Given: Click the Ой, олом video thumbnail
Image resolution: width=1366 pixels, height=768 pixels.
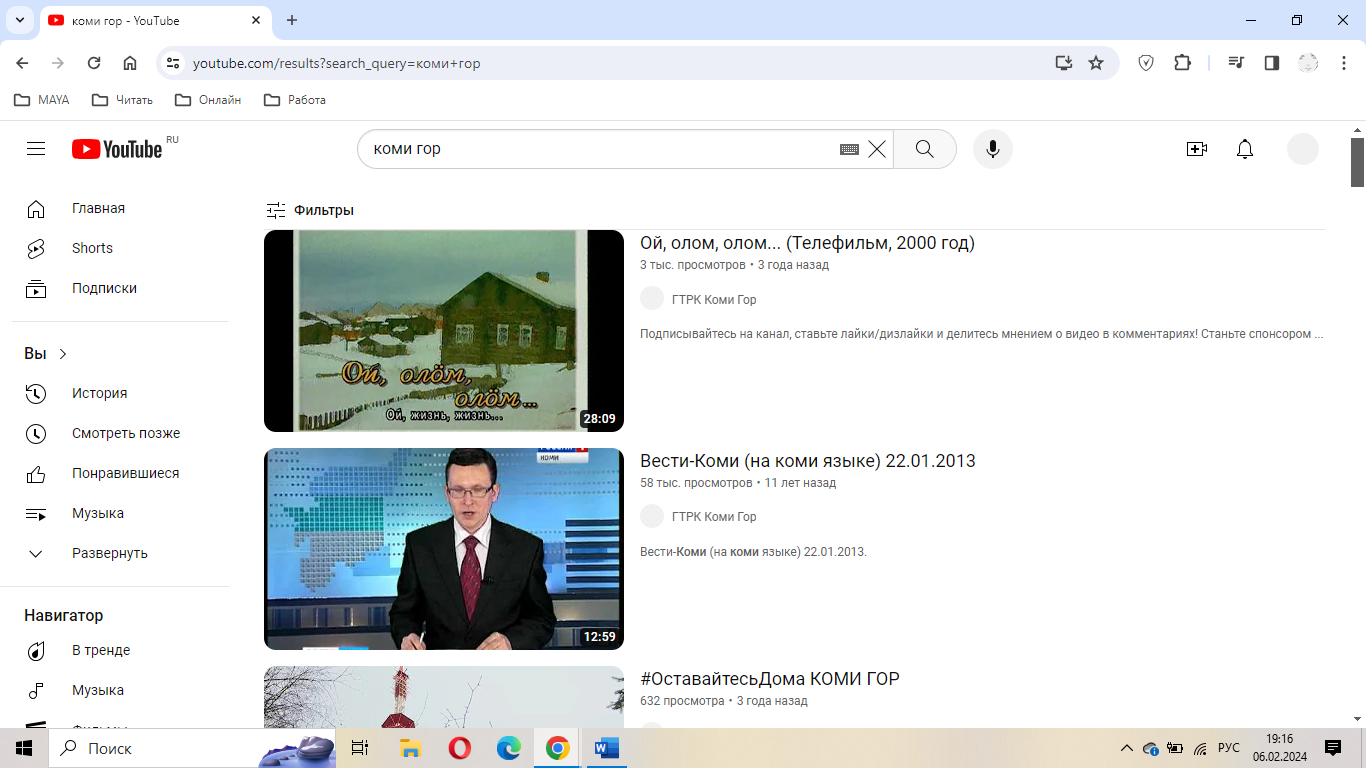Looking at the screenshot, I should pyautogui.click(x=444, y=331).
